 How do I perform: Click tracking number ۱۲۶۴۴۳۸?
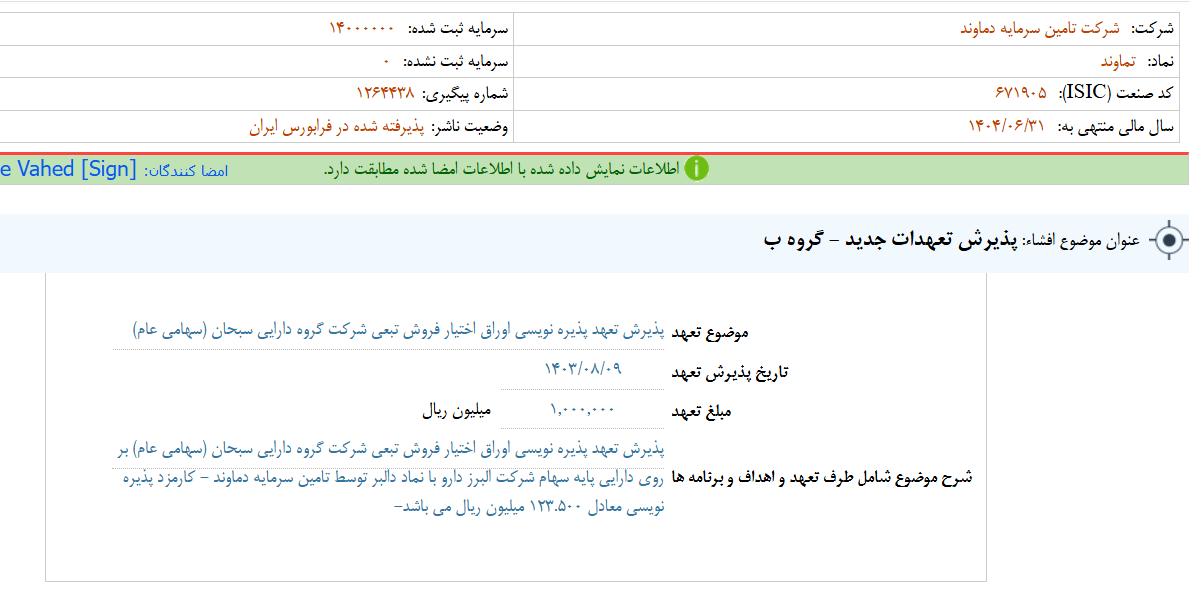[x=385, y=93]
